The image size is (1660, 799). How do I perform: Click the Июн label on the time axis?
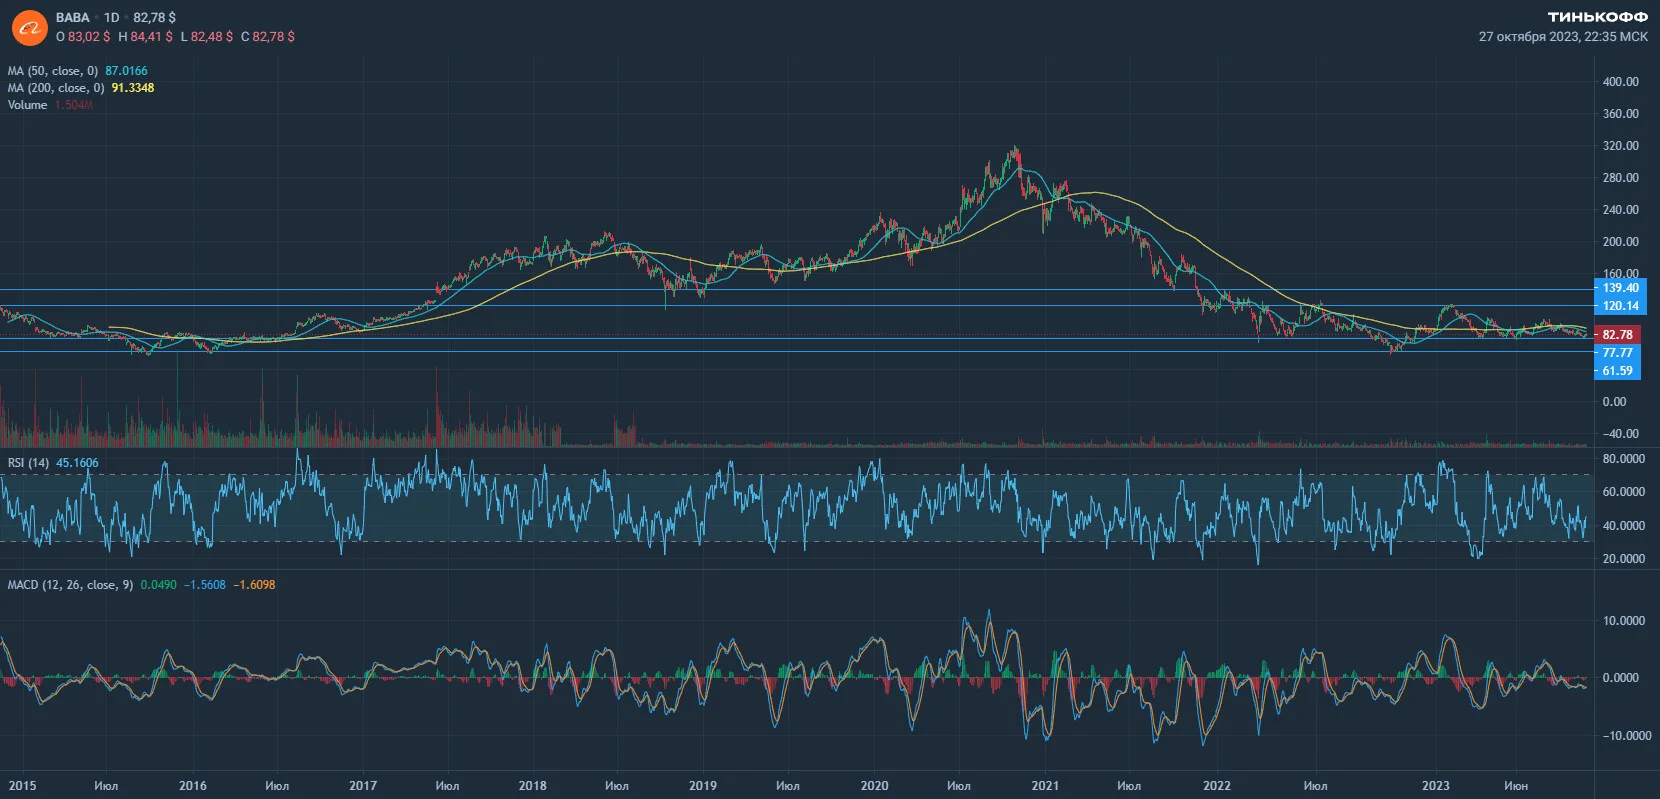[1516, 786]
